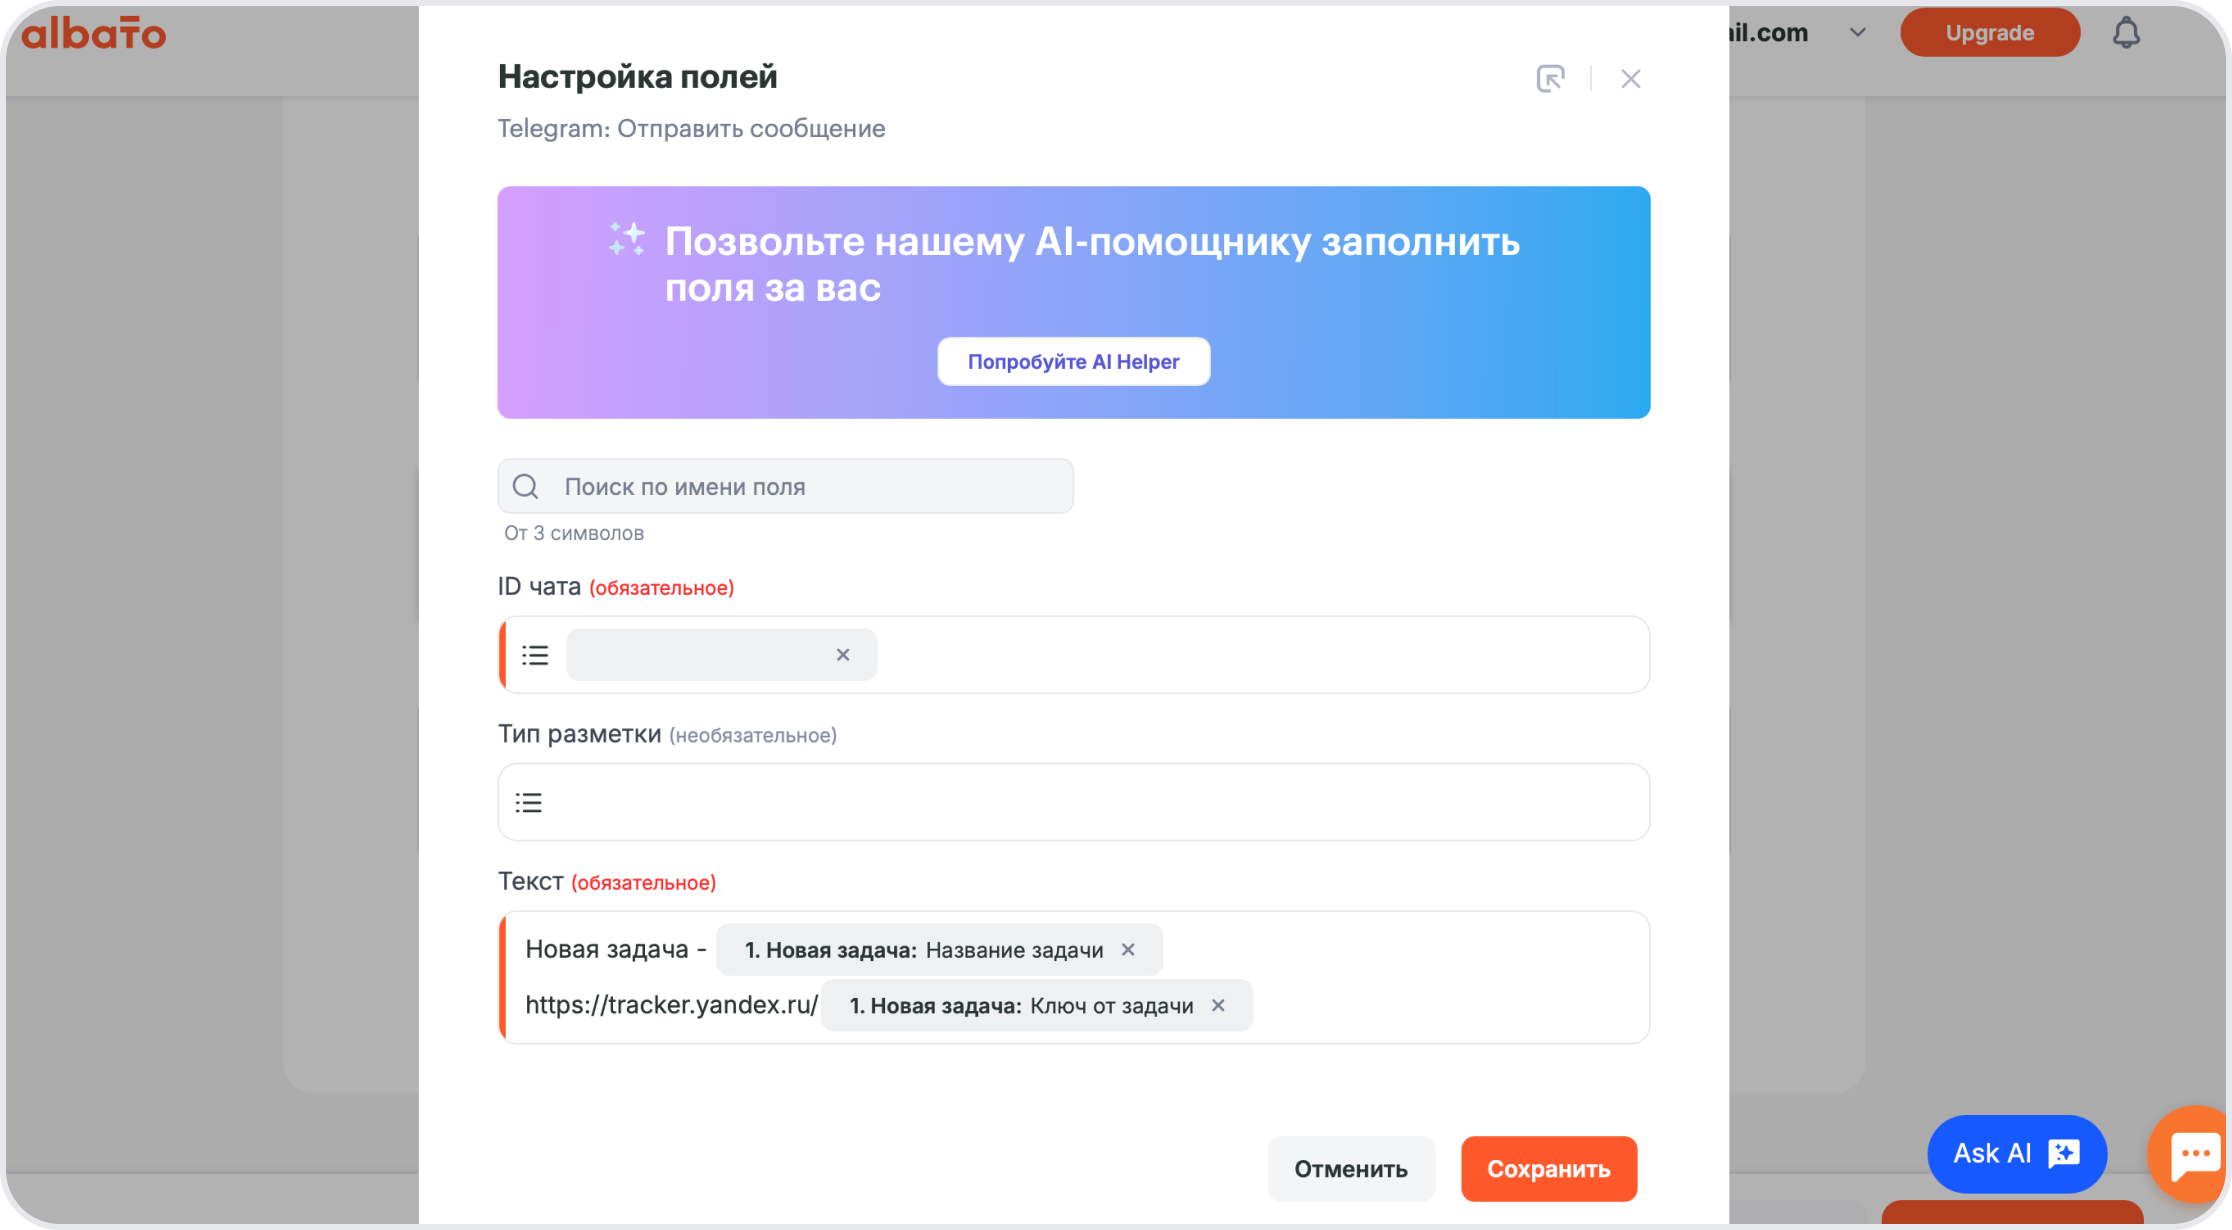Open the live chat support bubble
The image size is (2232, 1230).
(2190, 1155)
